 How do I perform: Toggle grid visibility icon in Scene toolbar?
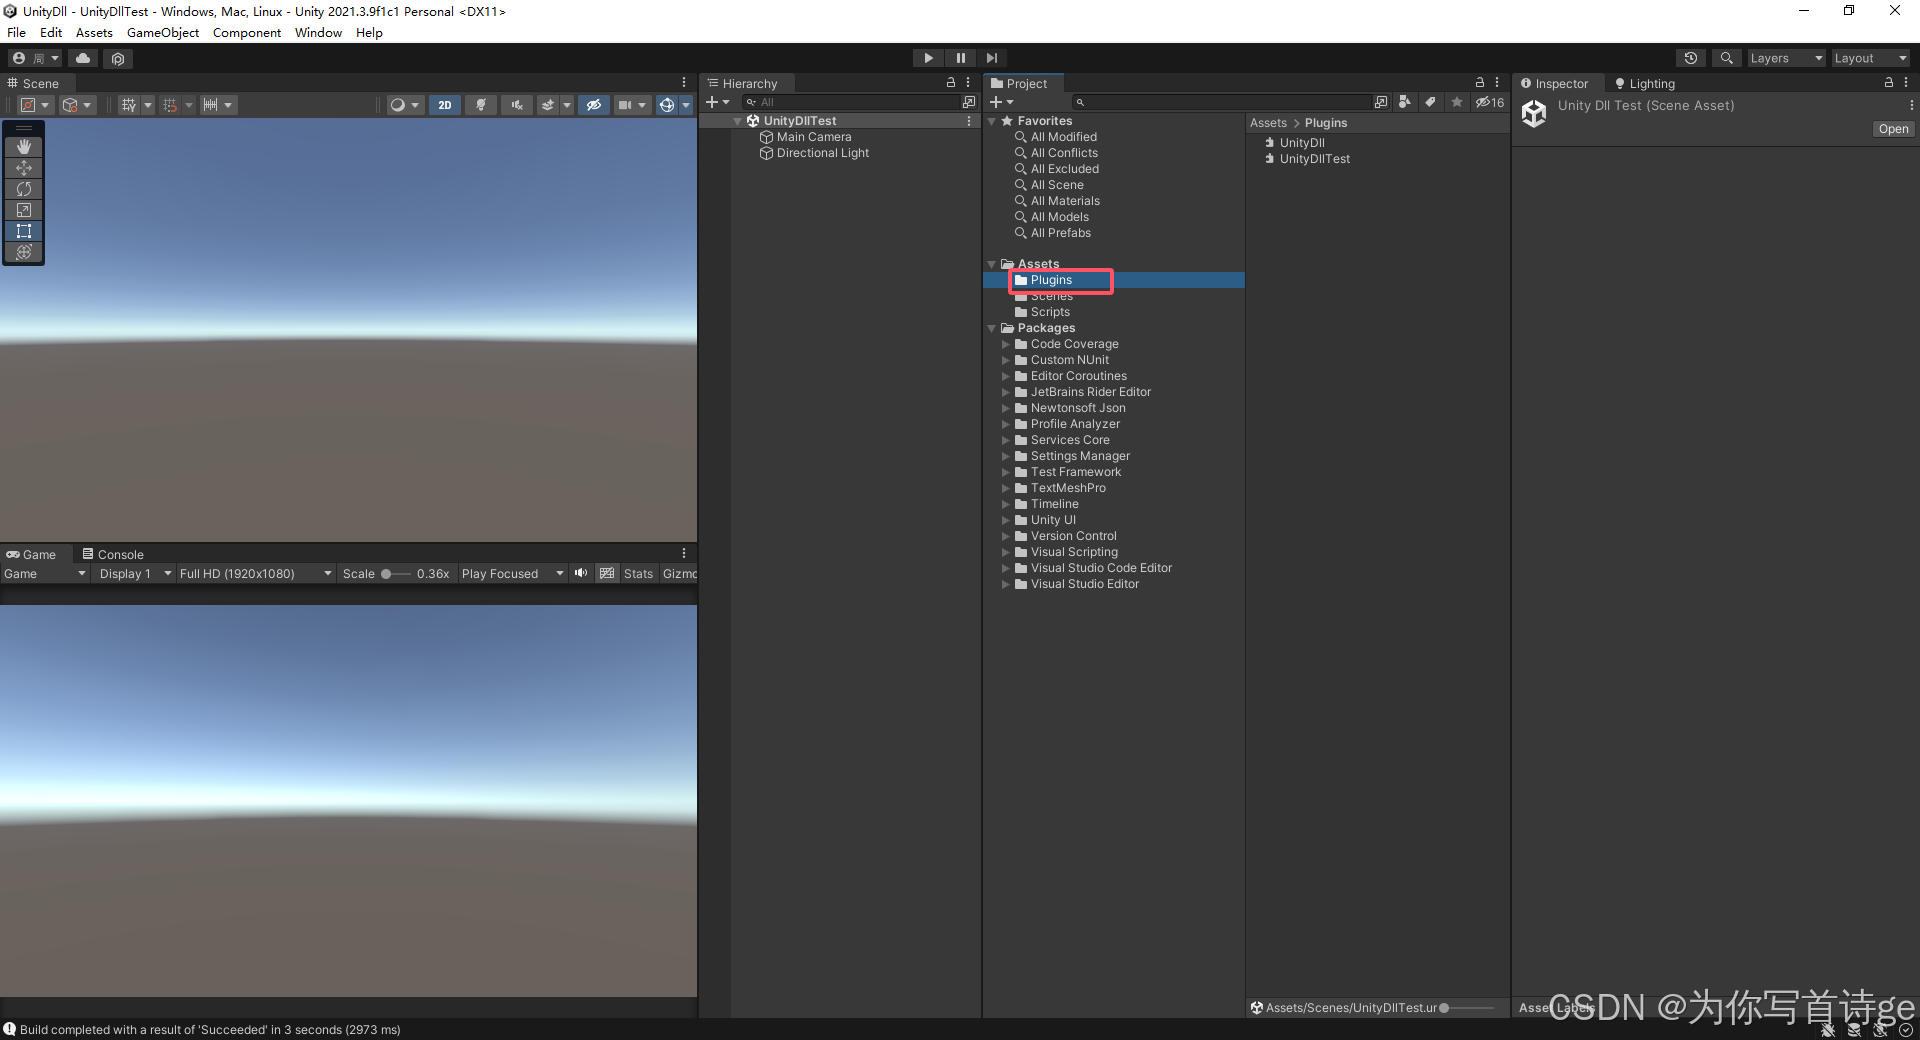click(128, 105)
